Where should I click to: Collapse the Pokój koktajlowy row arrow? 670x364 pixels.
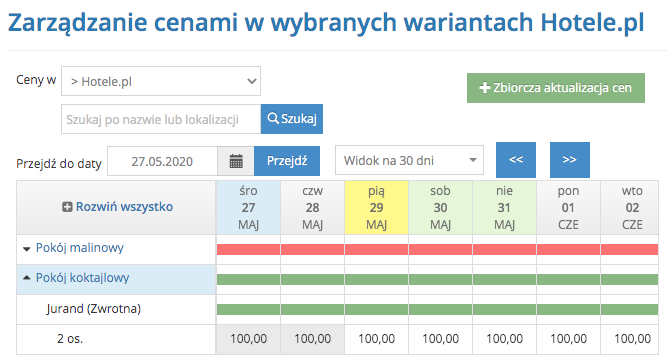pyautogui.click(x=26, y=278)
